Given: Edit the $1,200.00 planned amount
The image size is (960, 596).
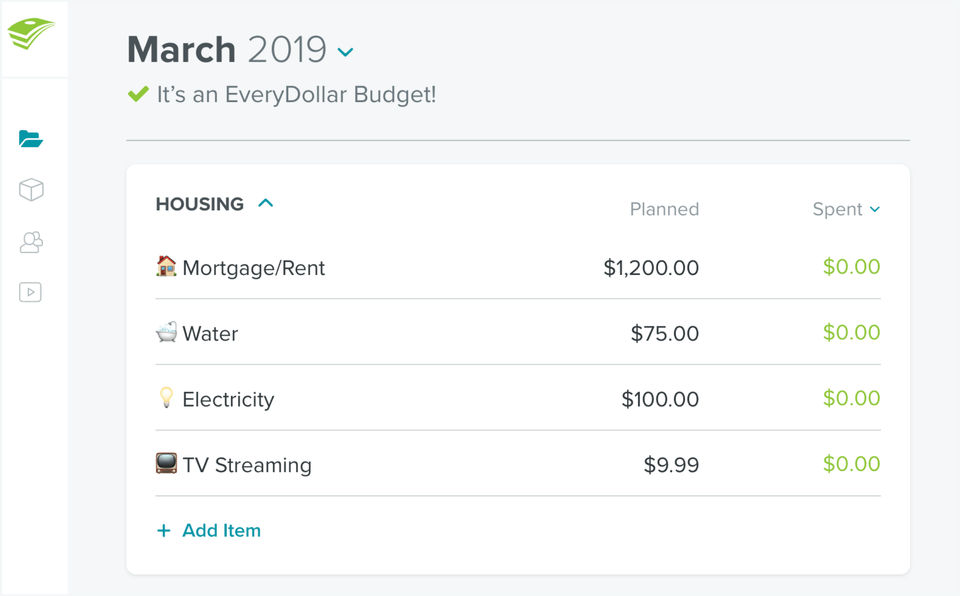Looking at the screenshot, I should pos(651,268).
